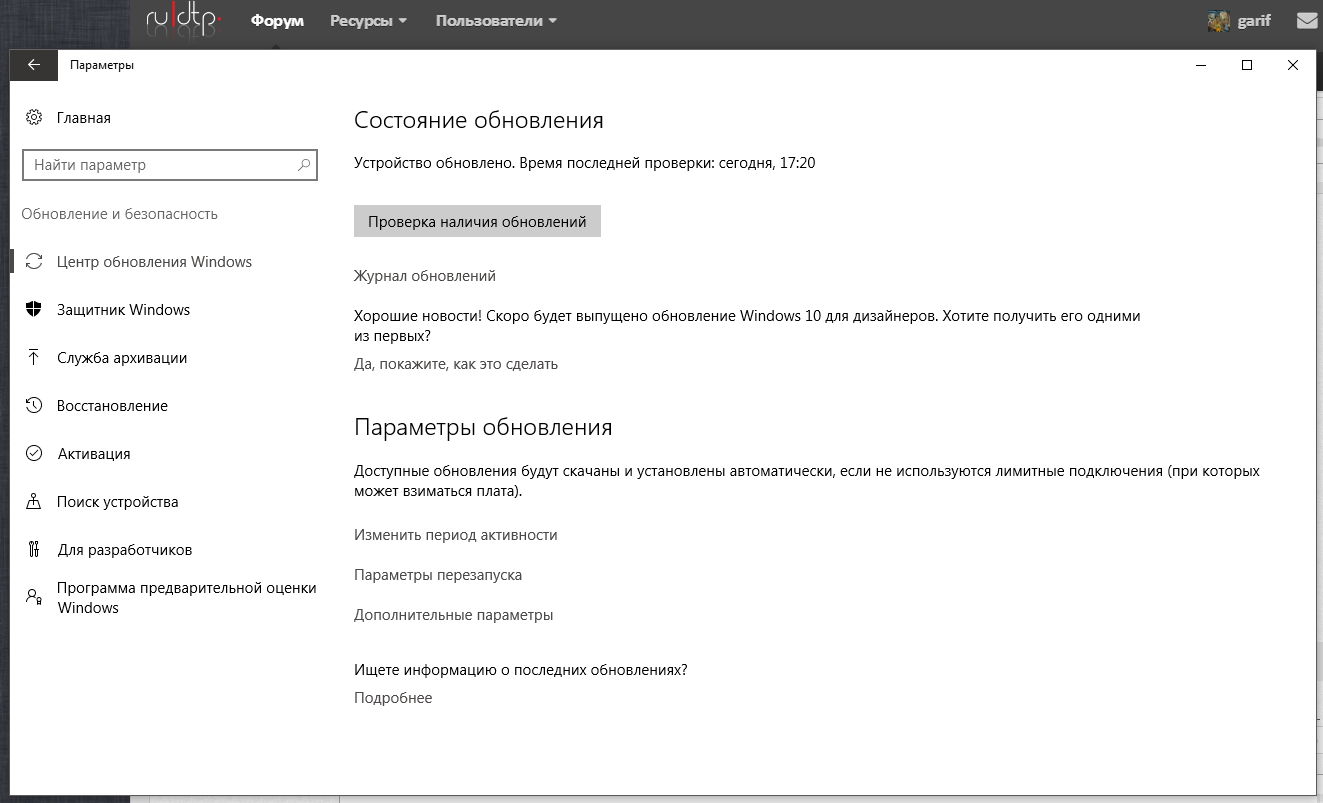This screenshot has height=803, width=1323.
Task: Click the Защитник Windows shield icon
Action: click(x=34, y=310)
